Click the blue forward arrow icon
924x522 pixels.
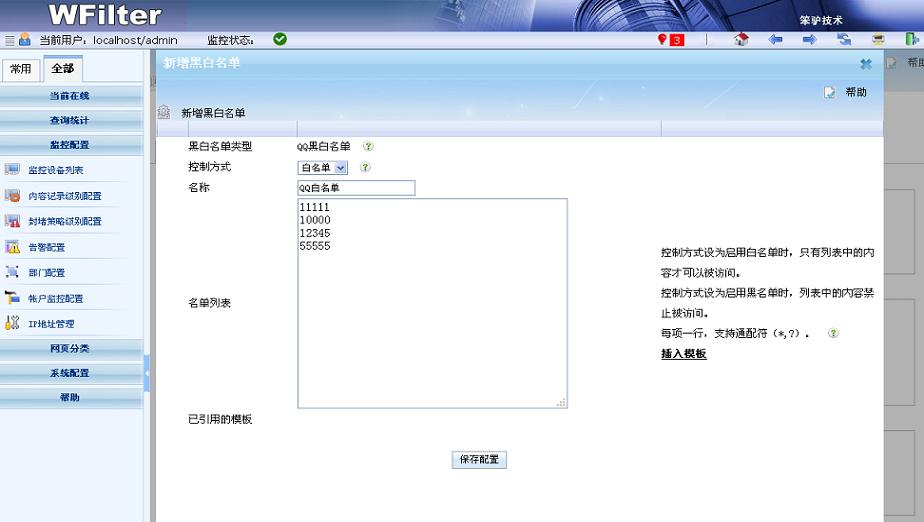coord(809,40)
